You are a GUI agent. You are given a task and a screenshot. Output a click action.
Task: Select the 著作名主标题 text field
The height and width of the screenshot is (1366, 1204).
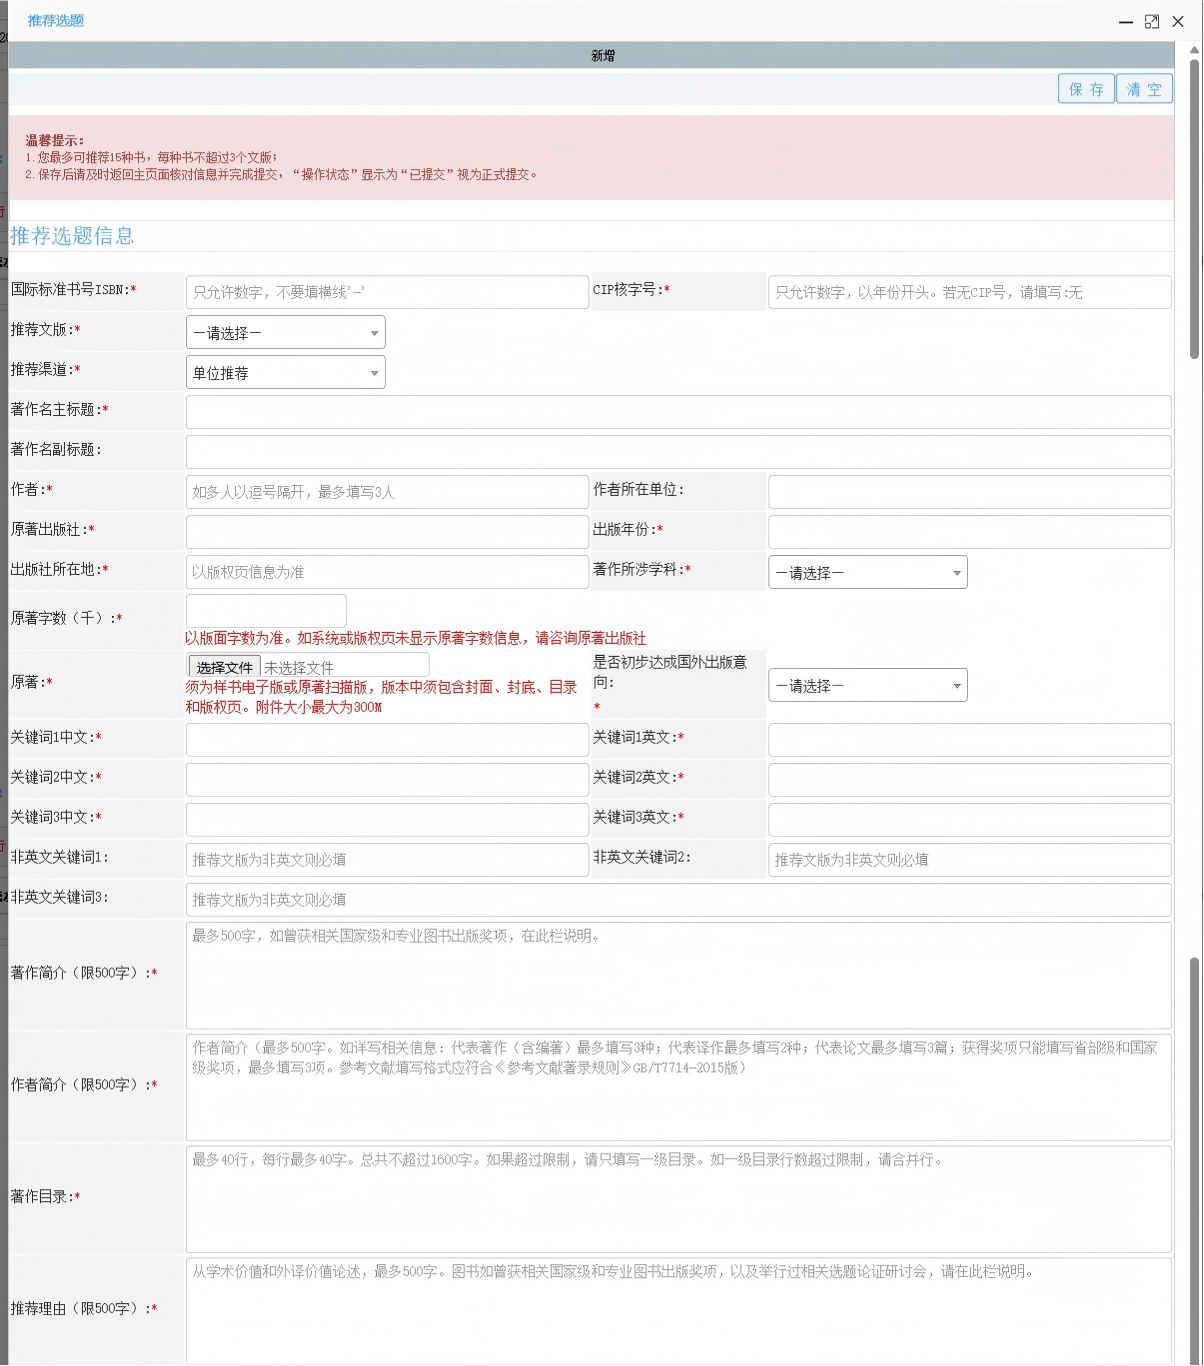coord(678,412)
